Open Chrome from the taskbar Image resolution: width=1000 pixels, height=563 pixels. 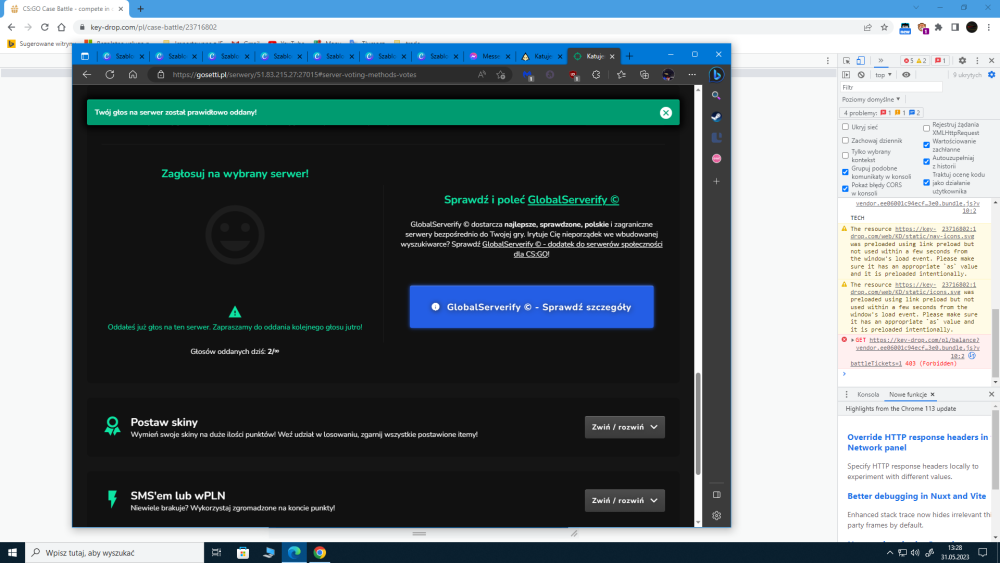click(x=320, y=553)
